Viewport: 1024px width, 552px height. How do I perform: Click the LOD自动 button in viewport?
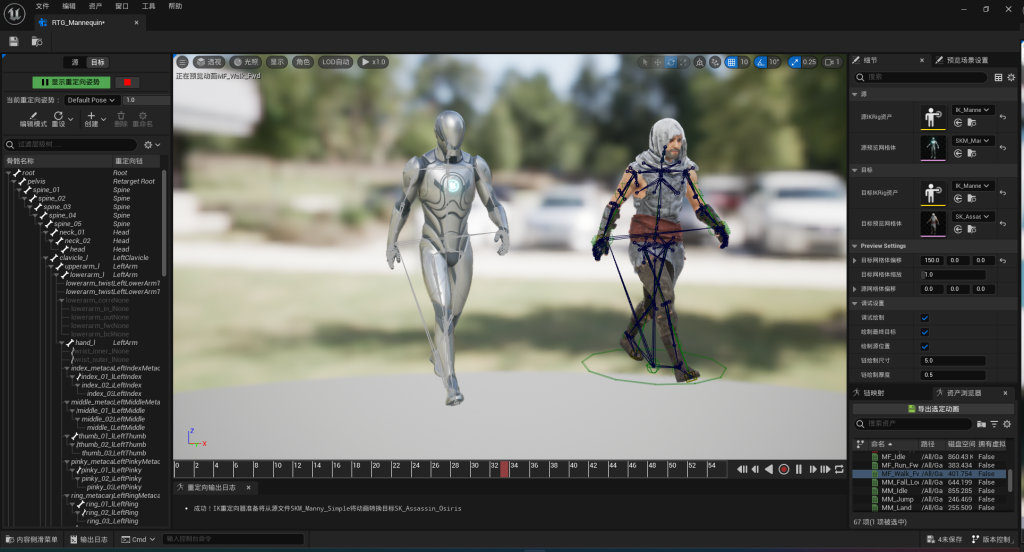[336, 62]
